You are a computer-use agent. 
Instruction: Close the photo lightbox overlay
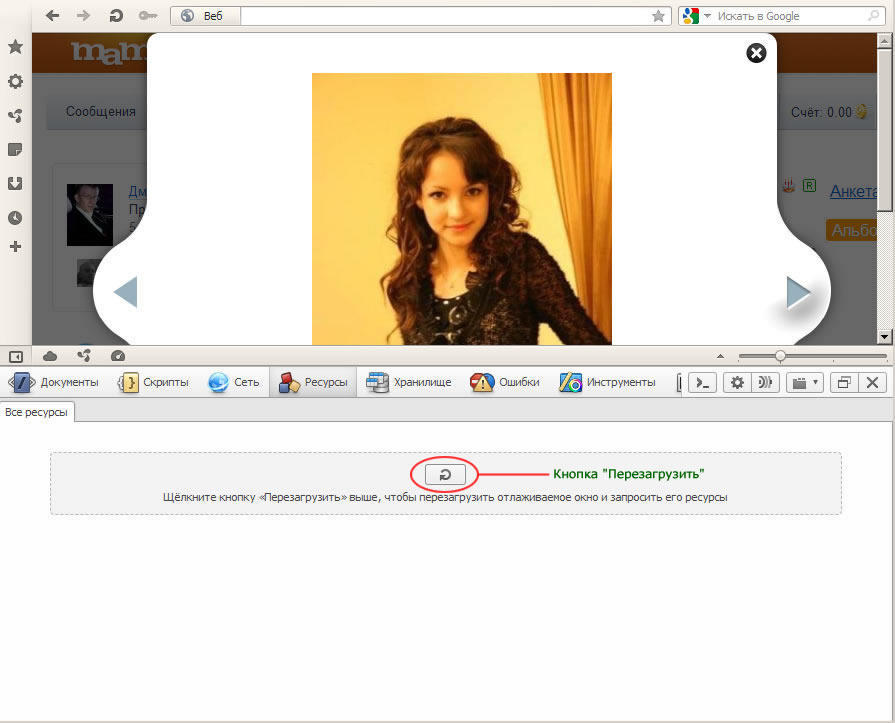(x=757, y=53)
